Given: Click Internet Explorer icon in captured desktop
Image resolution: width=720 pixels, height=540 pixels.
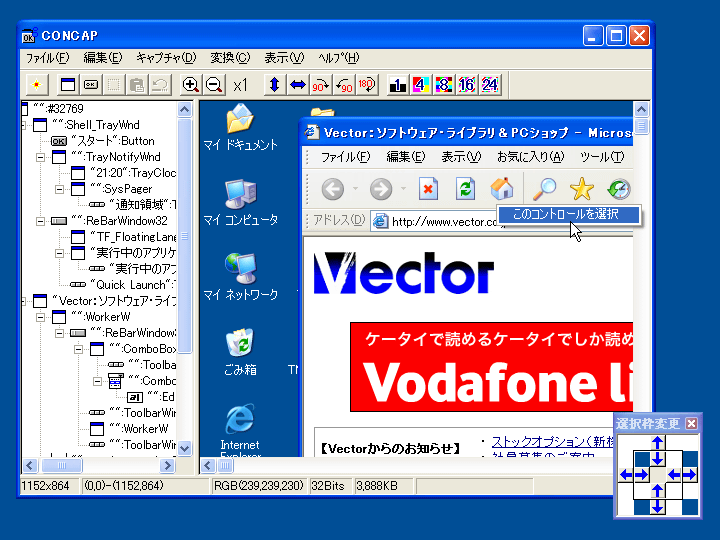Looking at the screenshot, I should tap(240, 429).
